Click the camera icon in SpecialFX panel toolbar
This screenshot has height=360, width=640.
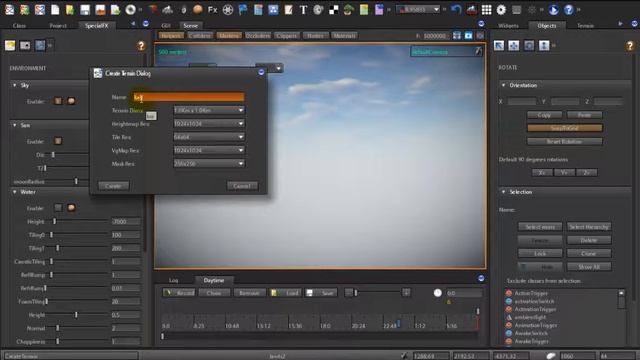coord(25,45)
